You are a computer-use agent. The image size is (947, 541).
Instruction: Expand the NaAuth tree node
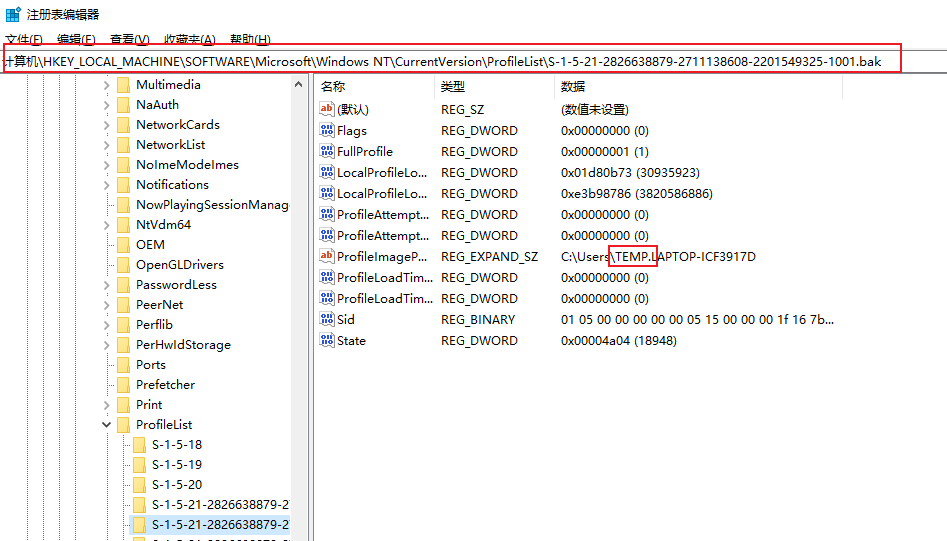106,105
